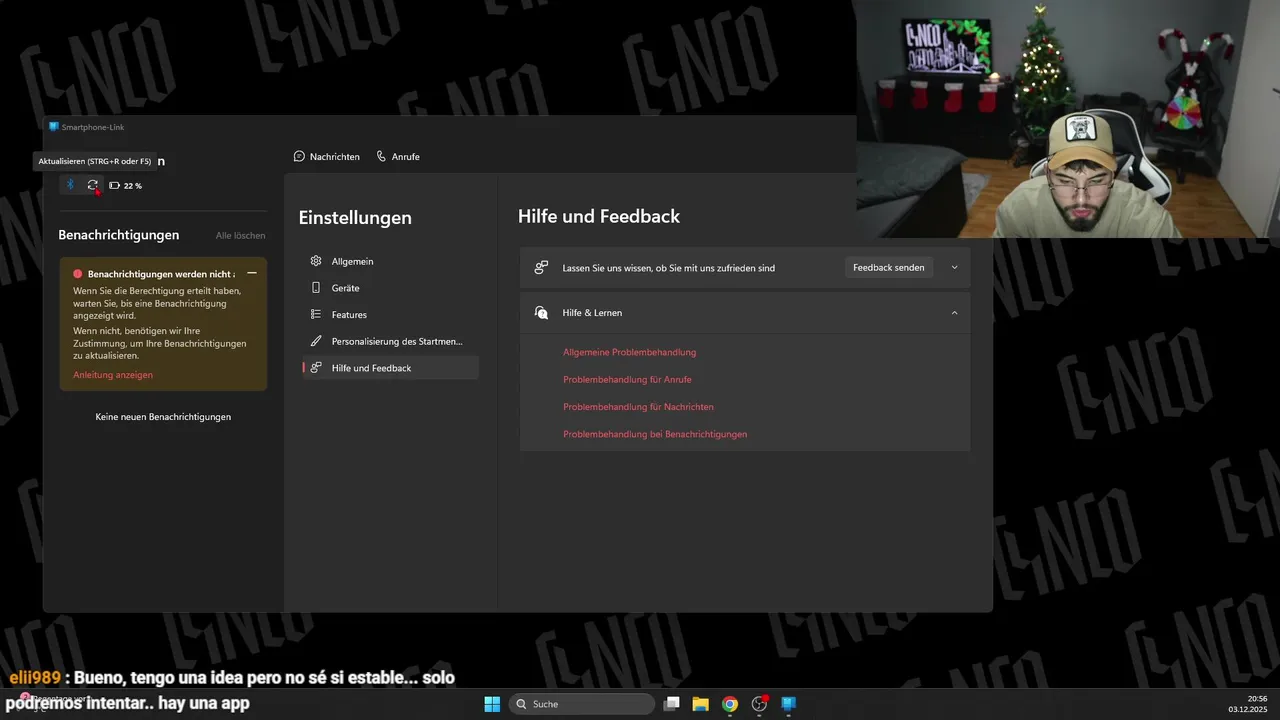Viewport: 1280px width, 720px height.
Task: Expand the feedback row chevron
Action: [954, 268]
